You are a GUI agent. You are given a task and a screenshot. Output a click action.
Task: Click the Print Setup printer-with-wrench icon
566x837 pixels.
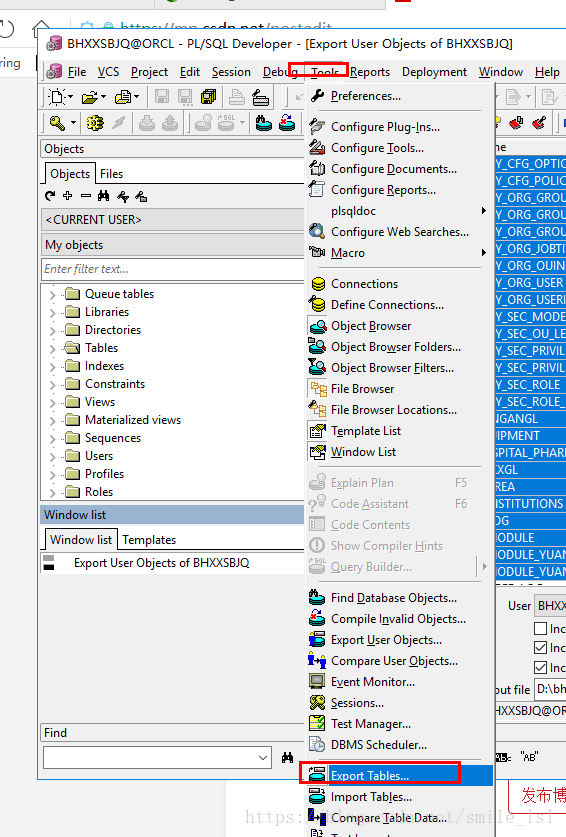(x=261, y=97)
